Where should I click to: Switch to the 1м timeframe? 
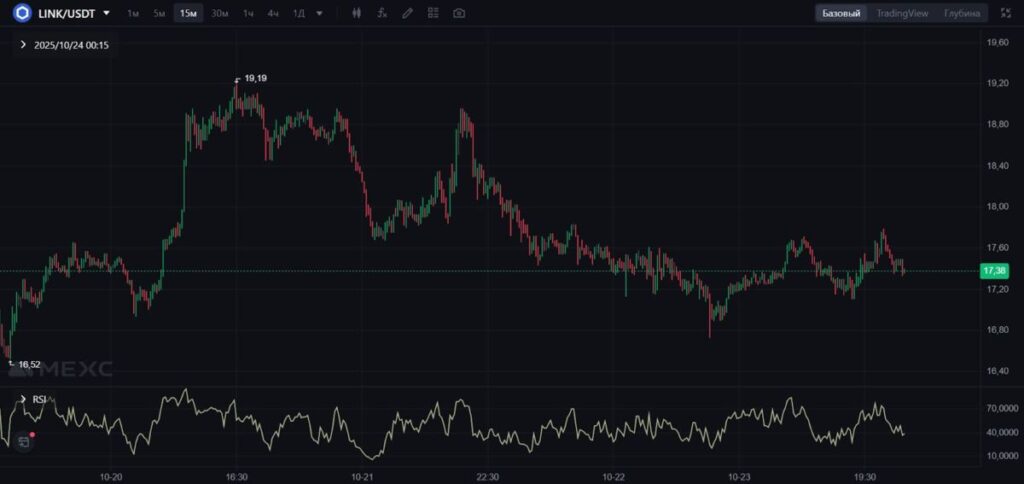[x=133, y=14]
